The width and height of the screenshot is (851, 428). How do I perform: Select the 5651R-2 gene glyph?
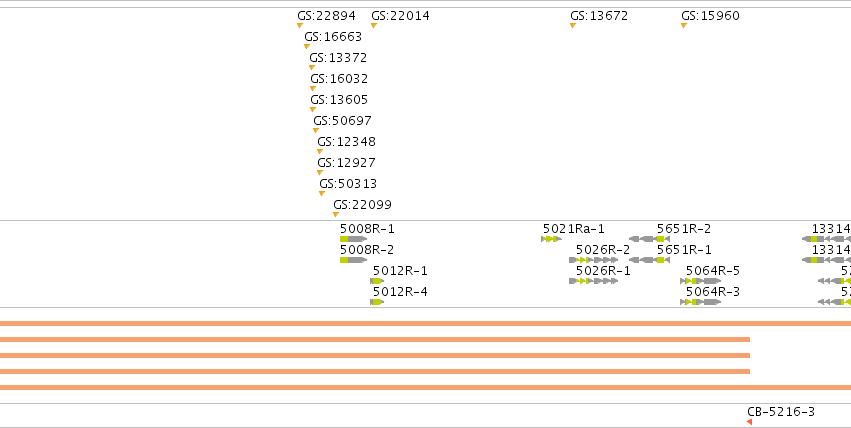pos(649,239)
